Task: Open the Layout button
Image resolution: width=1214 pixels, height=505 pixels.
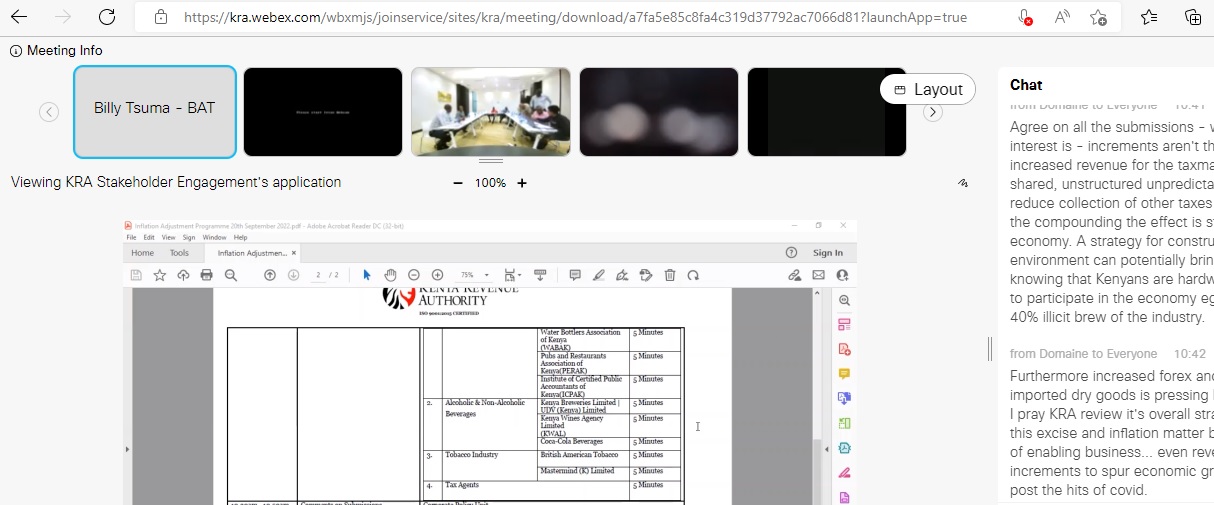Action: click(928, 89)
